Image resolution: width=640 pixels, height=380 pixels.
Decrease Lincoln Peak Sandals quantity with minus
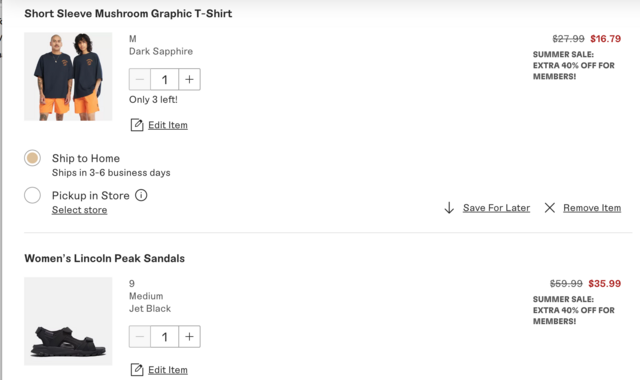(x=140, y=336)
